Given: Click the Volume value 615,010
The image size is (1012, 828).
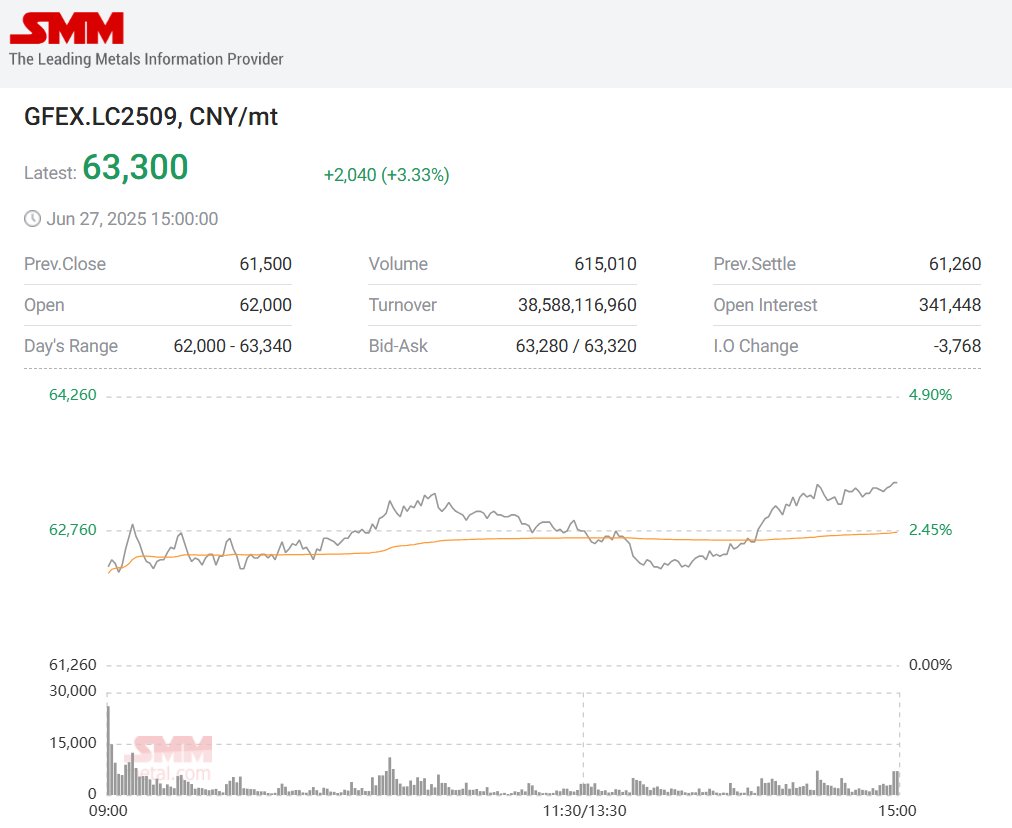Looking at the screenshot, I should pyautogui.click(x=605, y=264).
